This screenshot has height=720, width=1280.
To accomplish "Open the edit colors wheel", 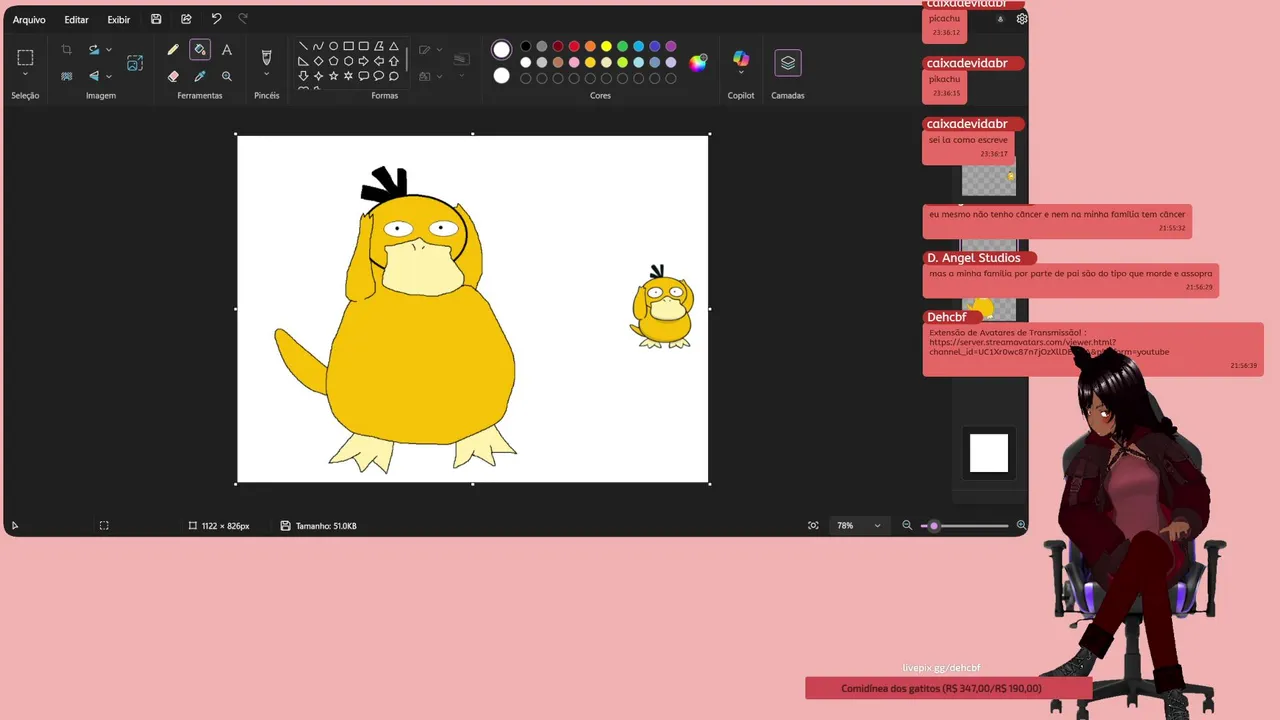I will [x=698, y=62].
